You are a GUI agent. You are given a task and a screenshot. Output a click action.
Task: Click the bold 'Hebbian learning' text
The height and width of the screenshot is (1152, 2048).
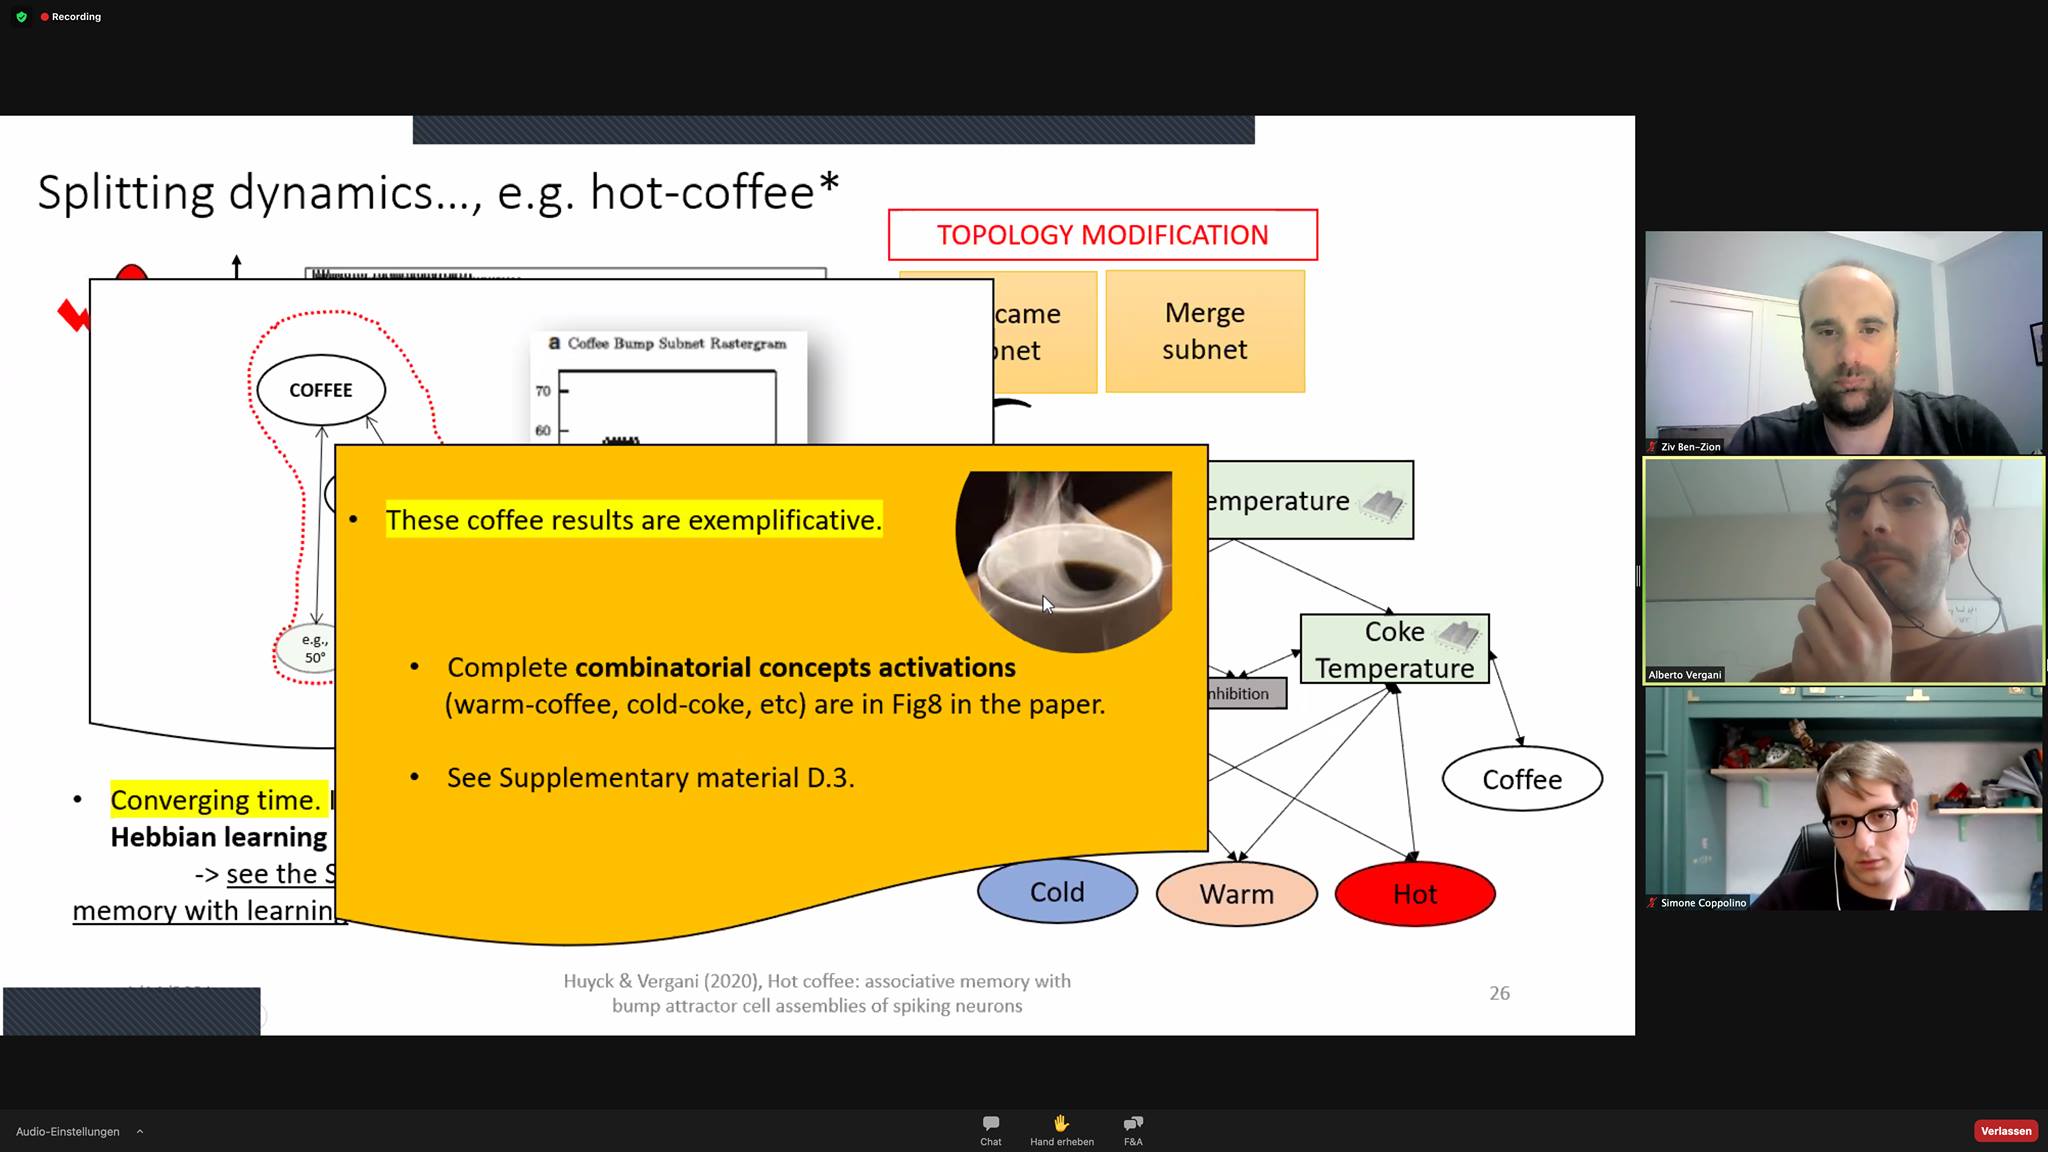click(219, 837)
